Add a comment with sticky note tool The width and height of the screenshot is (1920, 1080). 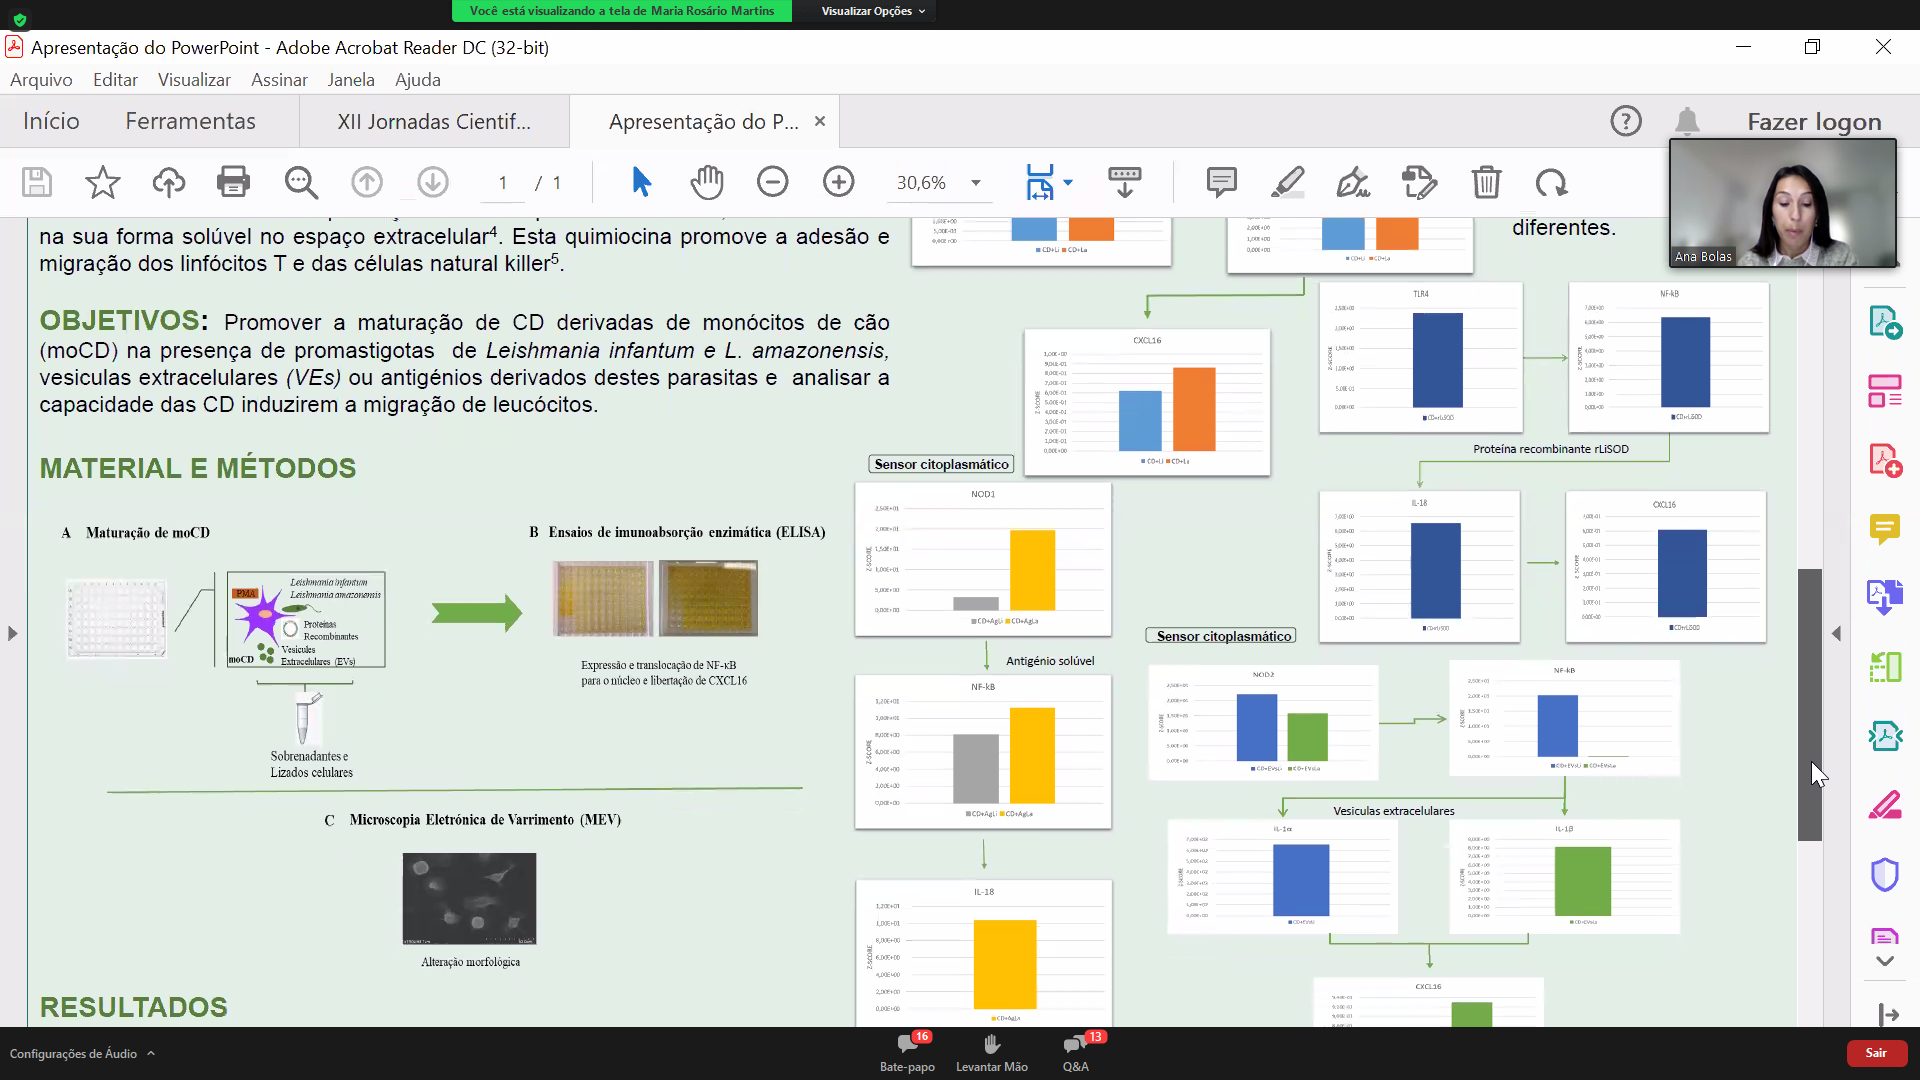point(1221,182)
